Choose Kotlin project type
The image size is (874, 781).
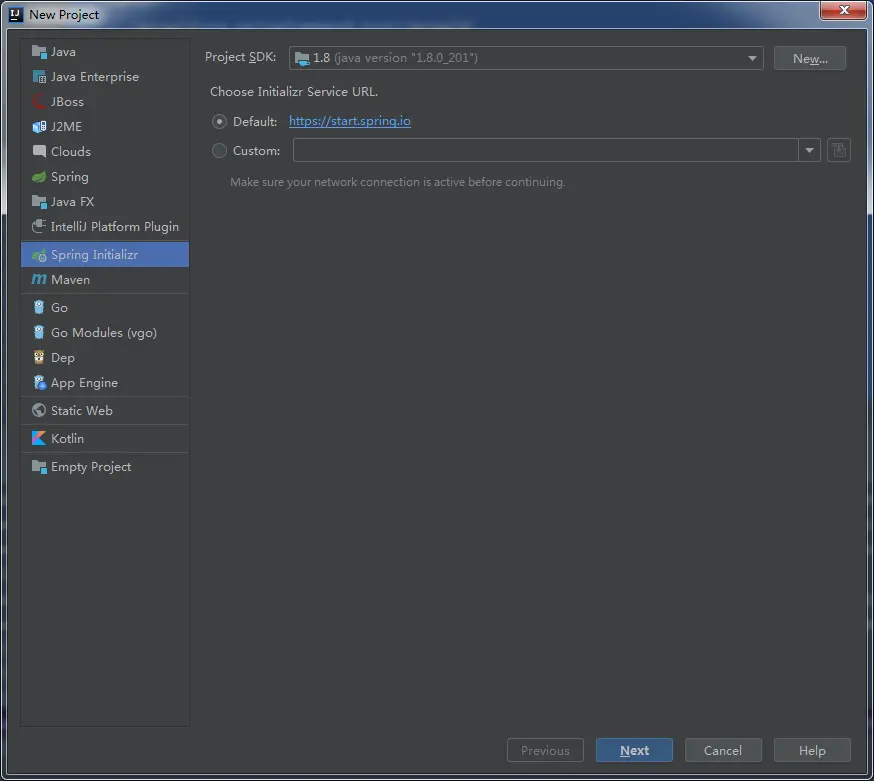click(105, 438)
